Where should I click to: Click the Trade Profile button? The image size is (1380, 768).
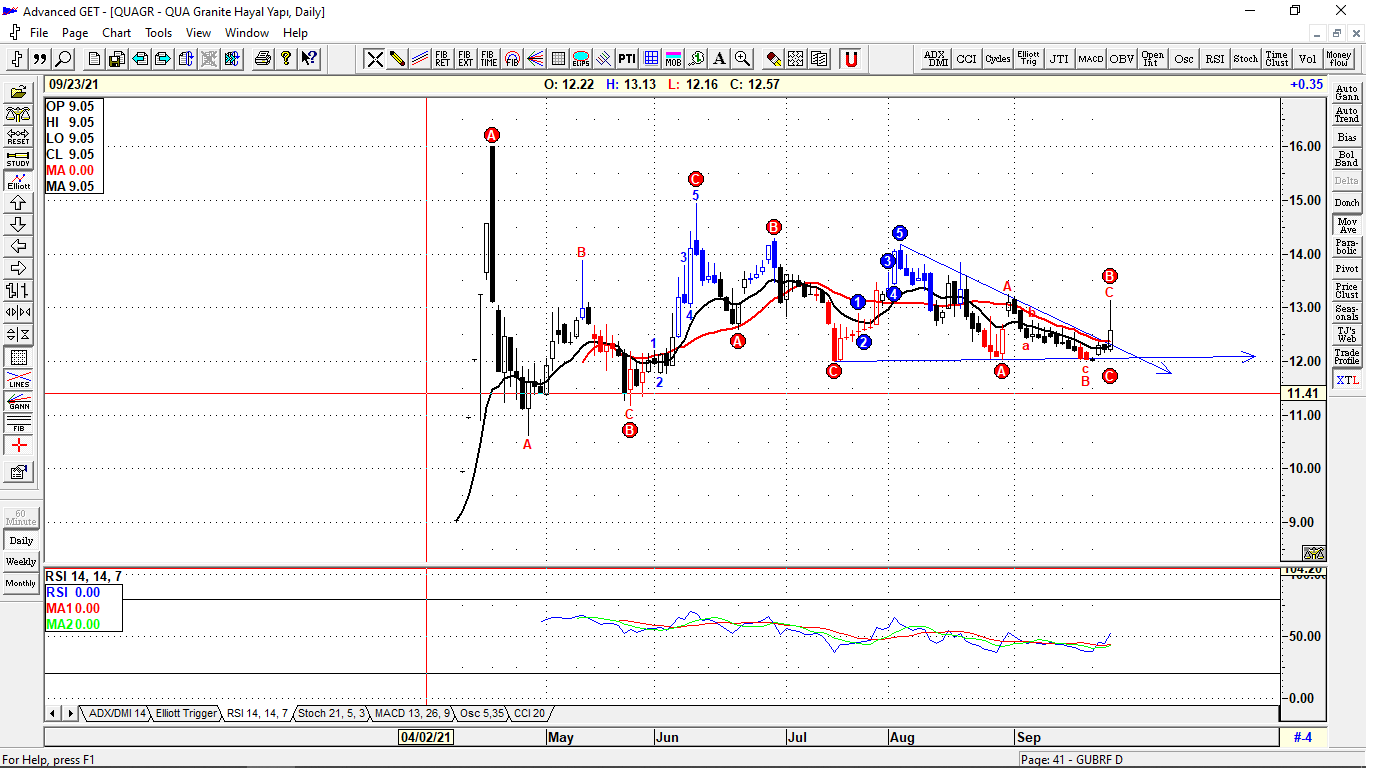[1347, 356]
